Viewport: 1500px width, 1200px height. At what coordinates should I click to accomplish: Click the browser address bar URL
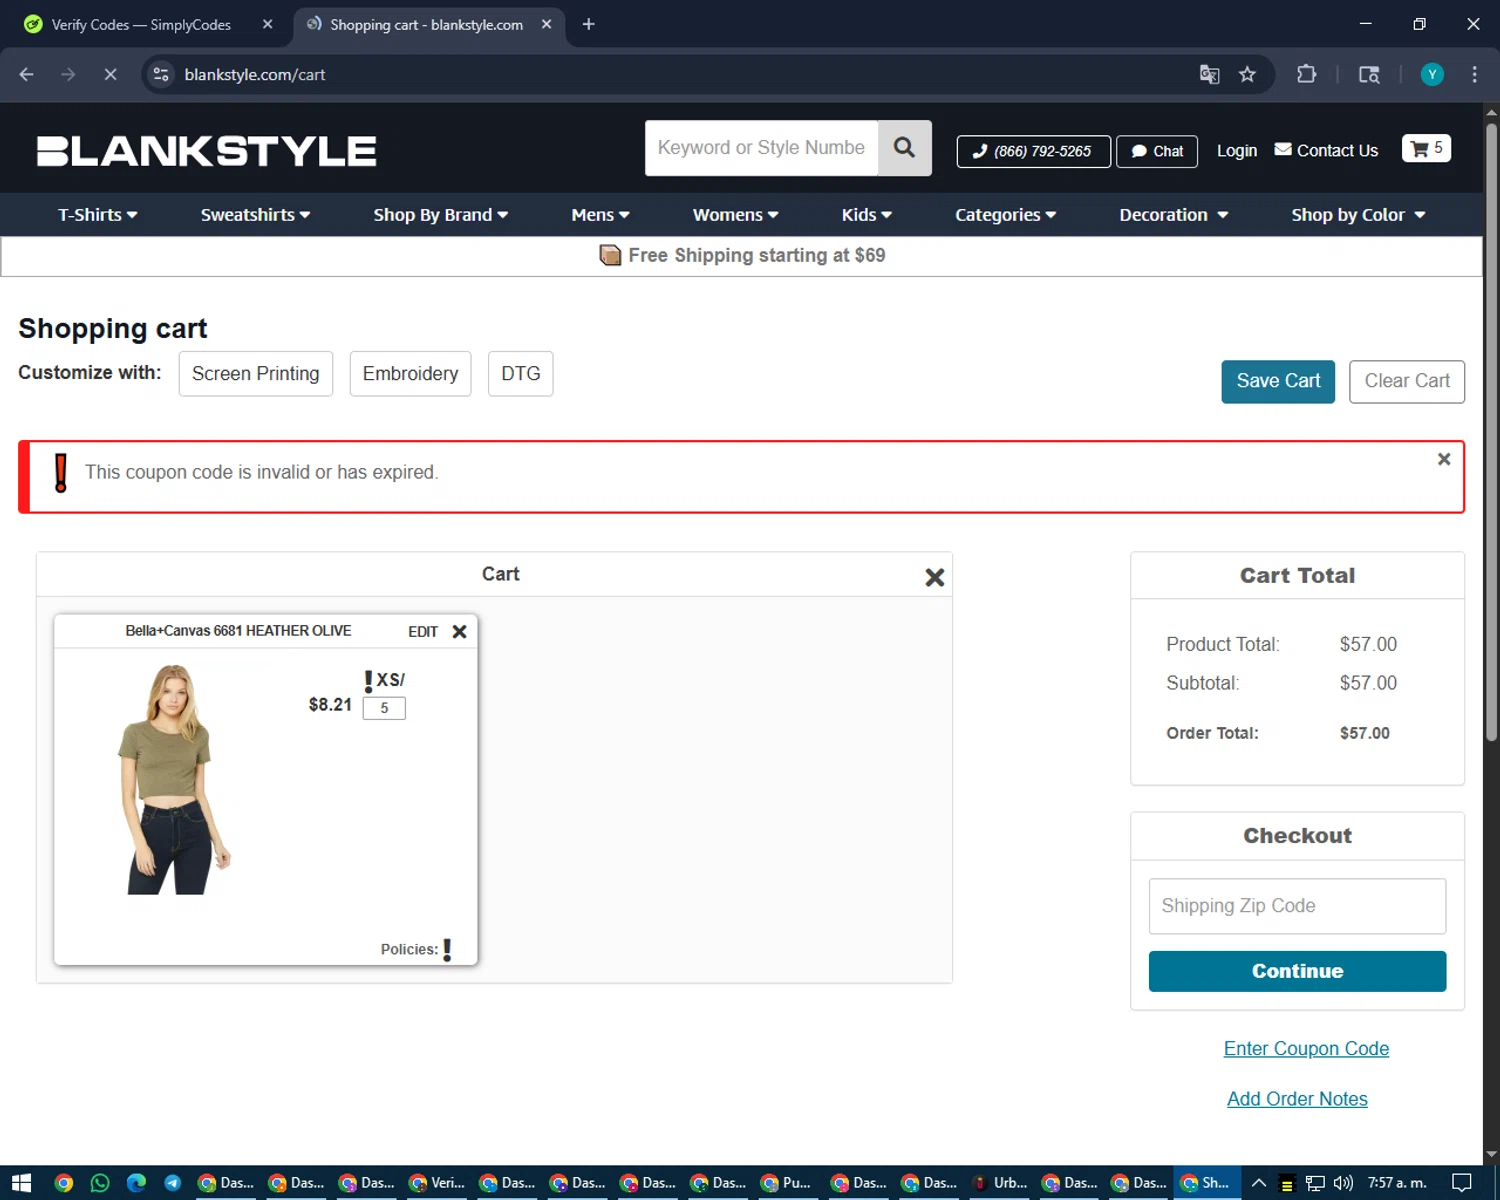click(x=255, y=74)
